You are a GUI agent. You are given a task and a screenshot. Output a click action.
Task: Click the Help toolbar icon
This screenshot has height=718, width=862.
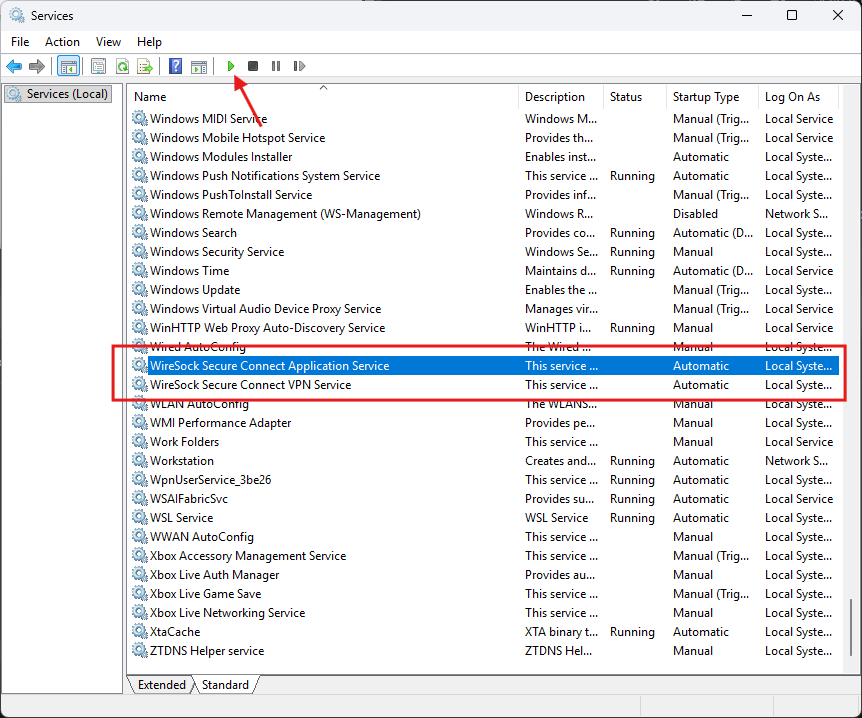click(174, 66)
